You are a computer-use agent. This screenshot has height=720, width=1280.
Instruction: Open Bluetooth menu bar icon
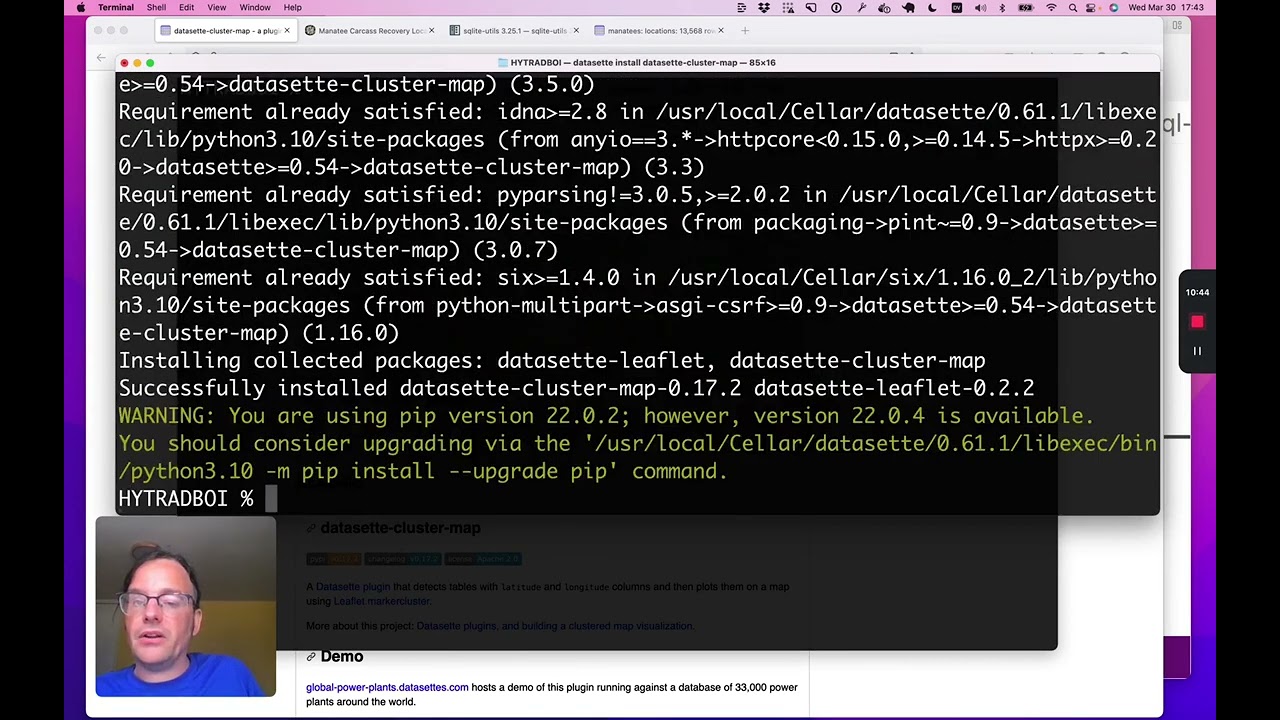(1002, 8)
